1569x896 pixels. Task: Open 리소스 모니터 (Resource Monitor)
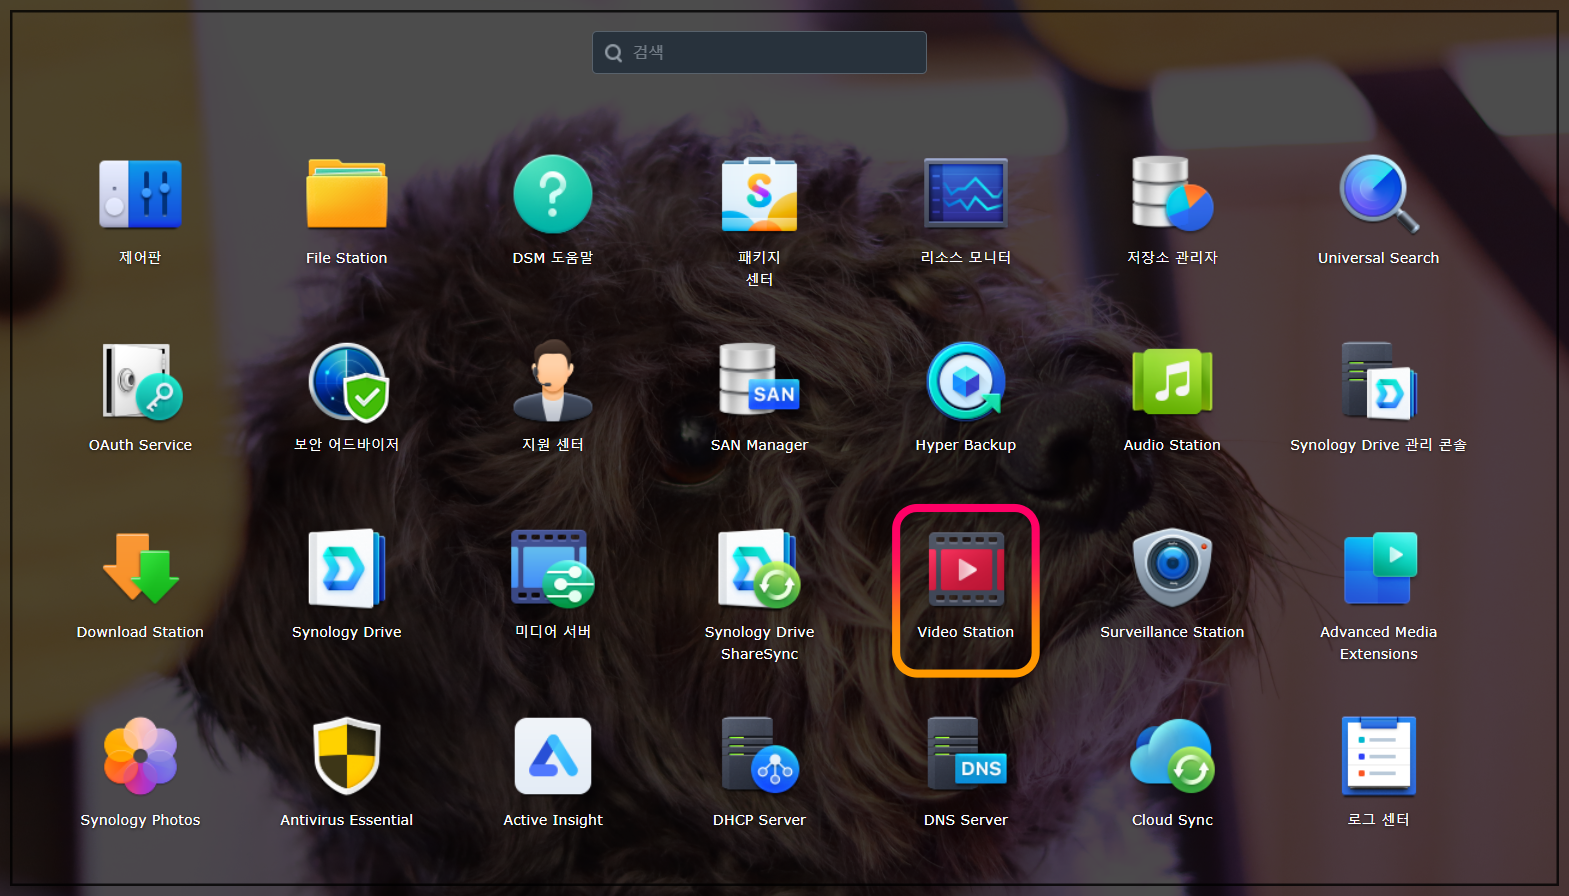pyautogui.click(x=966, y=195)
